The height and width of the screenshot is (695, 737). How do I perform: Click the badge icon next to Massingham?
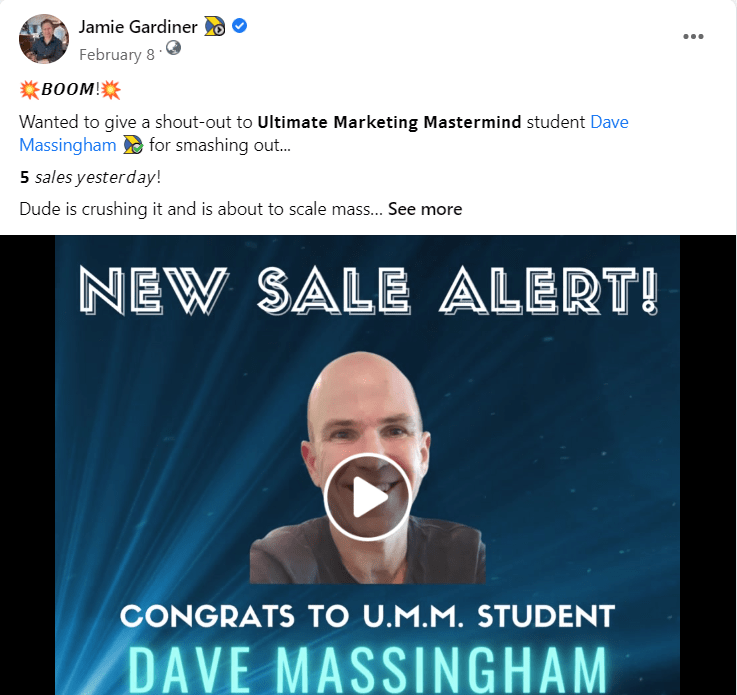tap(133, 145)
